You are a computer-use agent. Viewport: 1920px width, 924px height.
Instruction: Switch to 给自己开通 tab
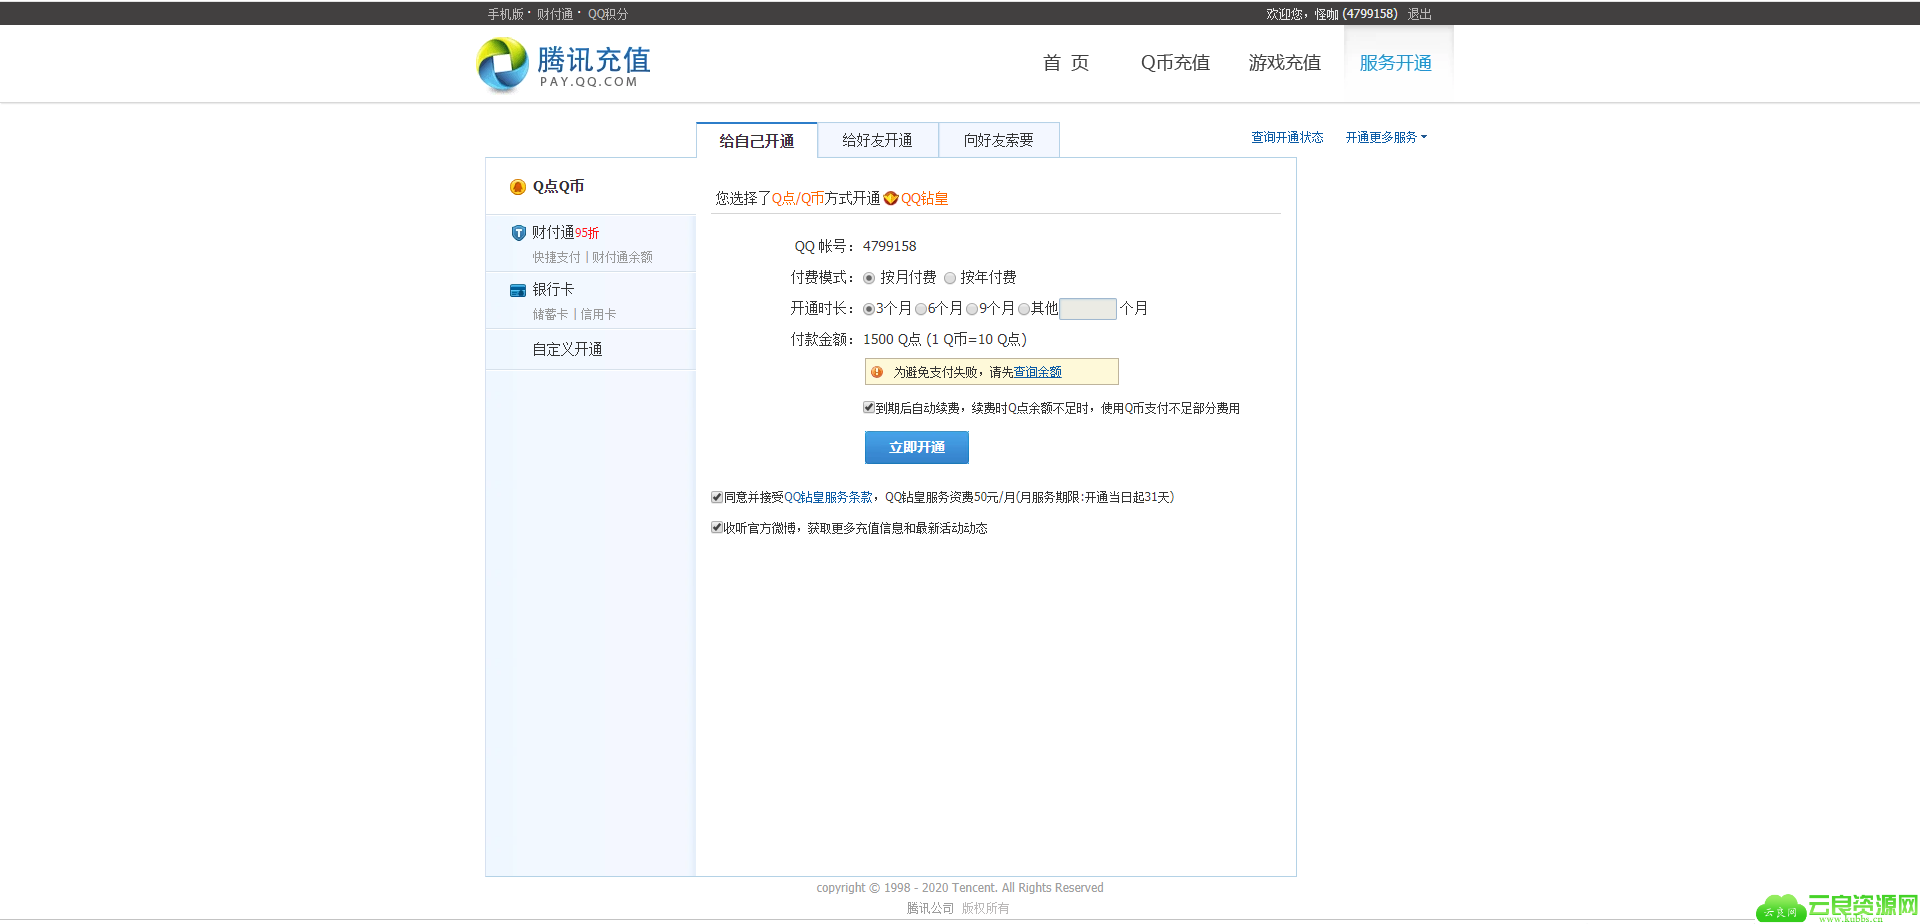tap(757, 141)
